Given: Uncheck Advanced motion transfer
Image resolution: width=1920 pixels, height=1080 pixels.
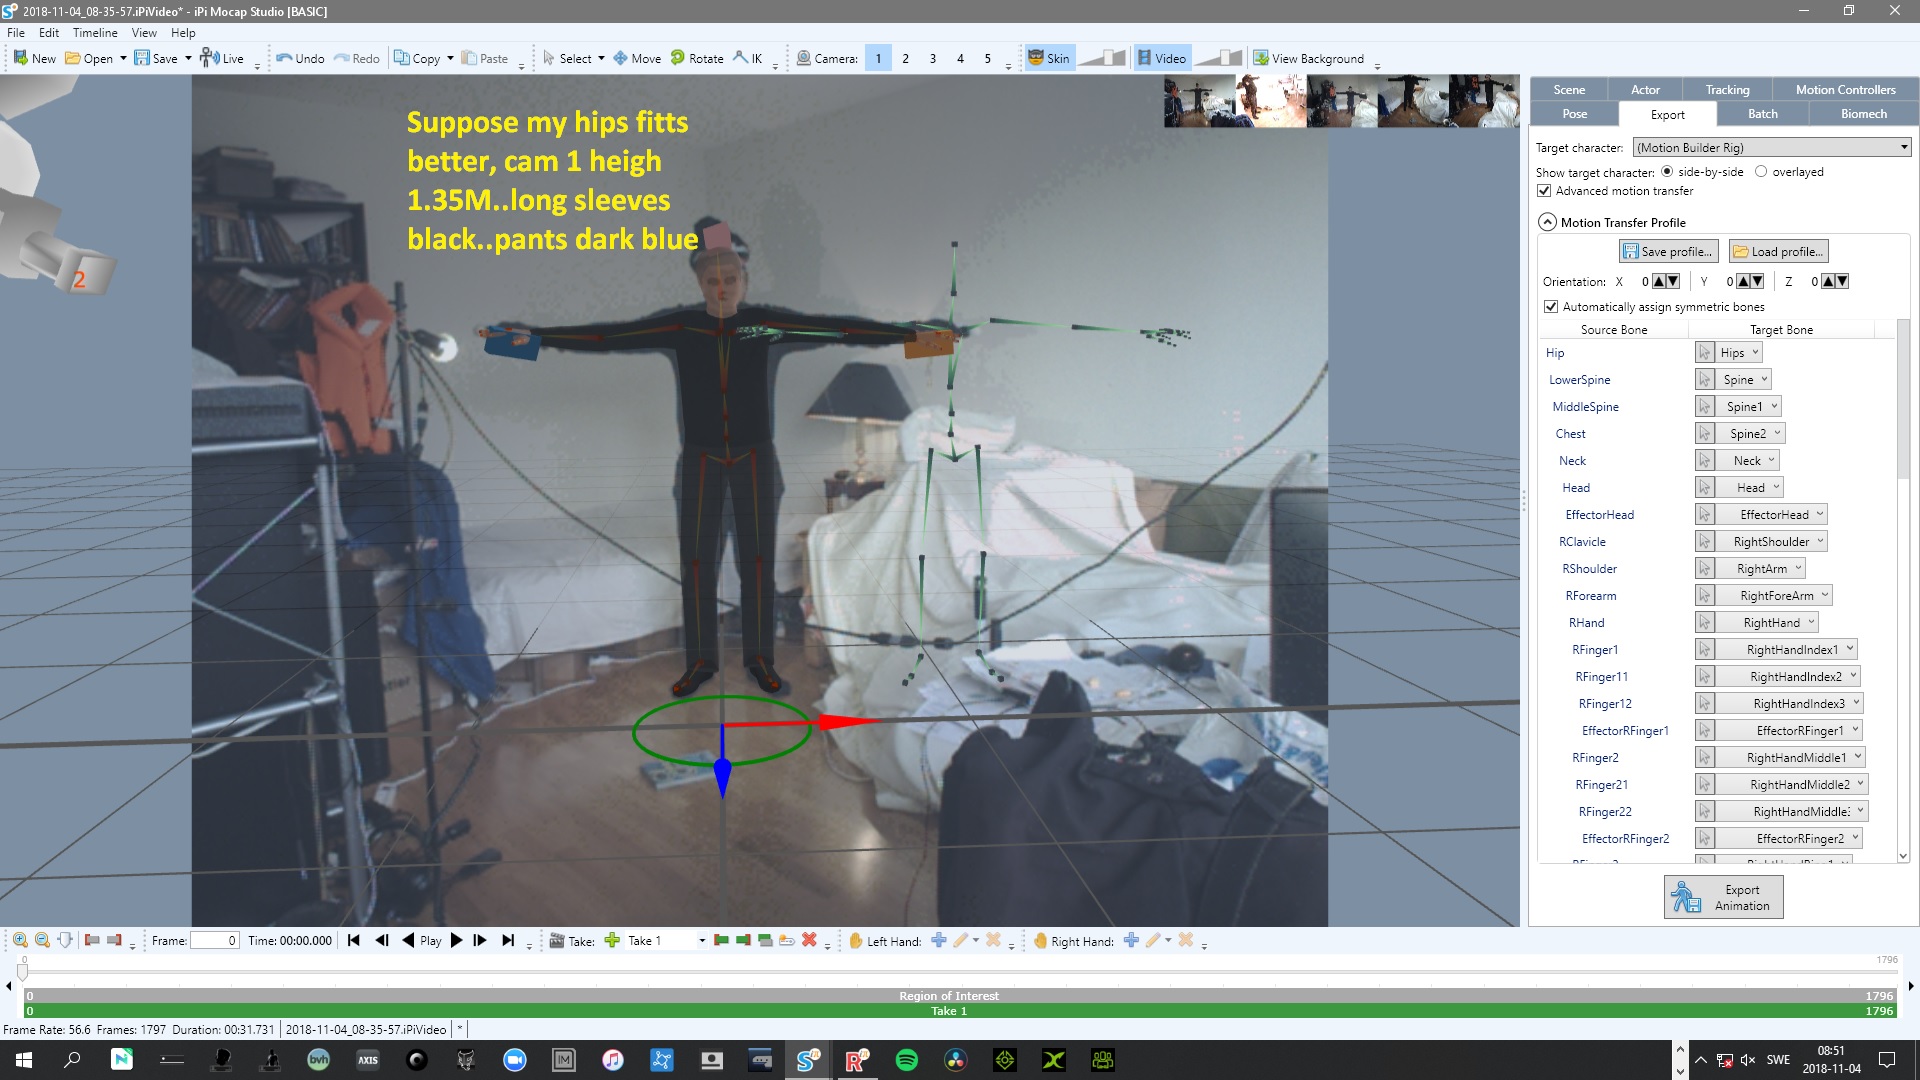Looking at the screenshot, I should [x=1544, y=191].
